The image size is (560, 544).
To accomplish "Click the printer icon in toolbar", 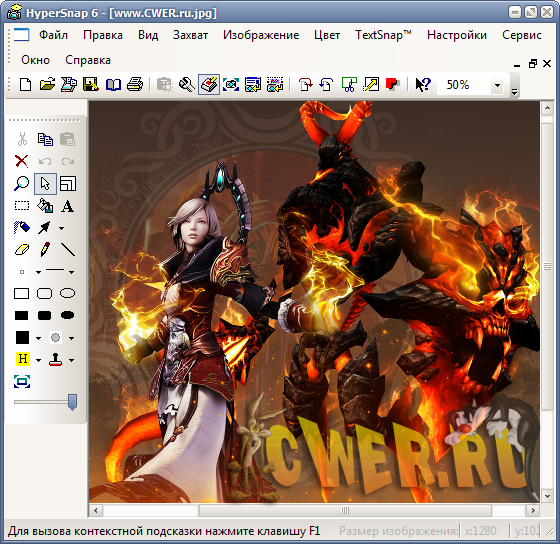I will point(135,85).
